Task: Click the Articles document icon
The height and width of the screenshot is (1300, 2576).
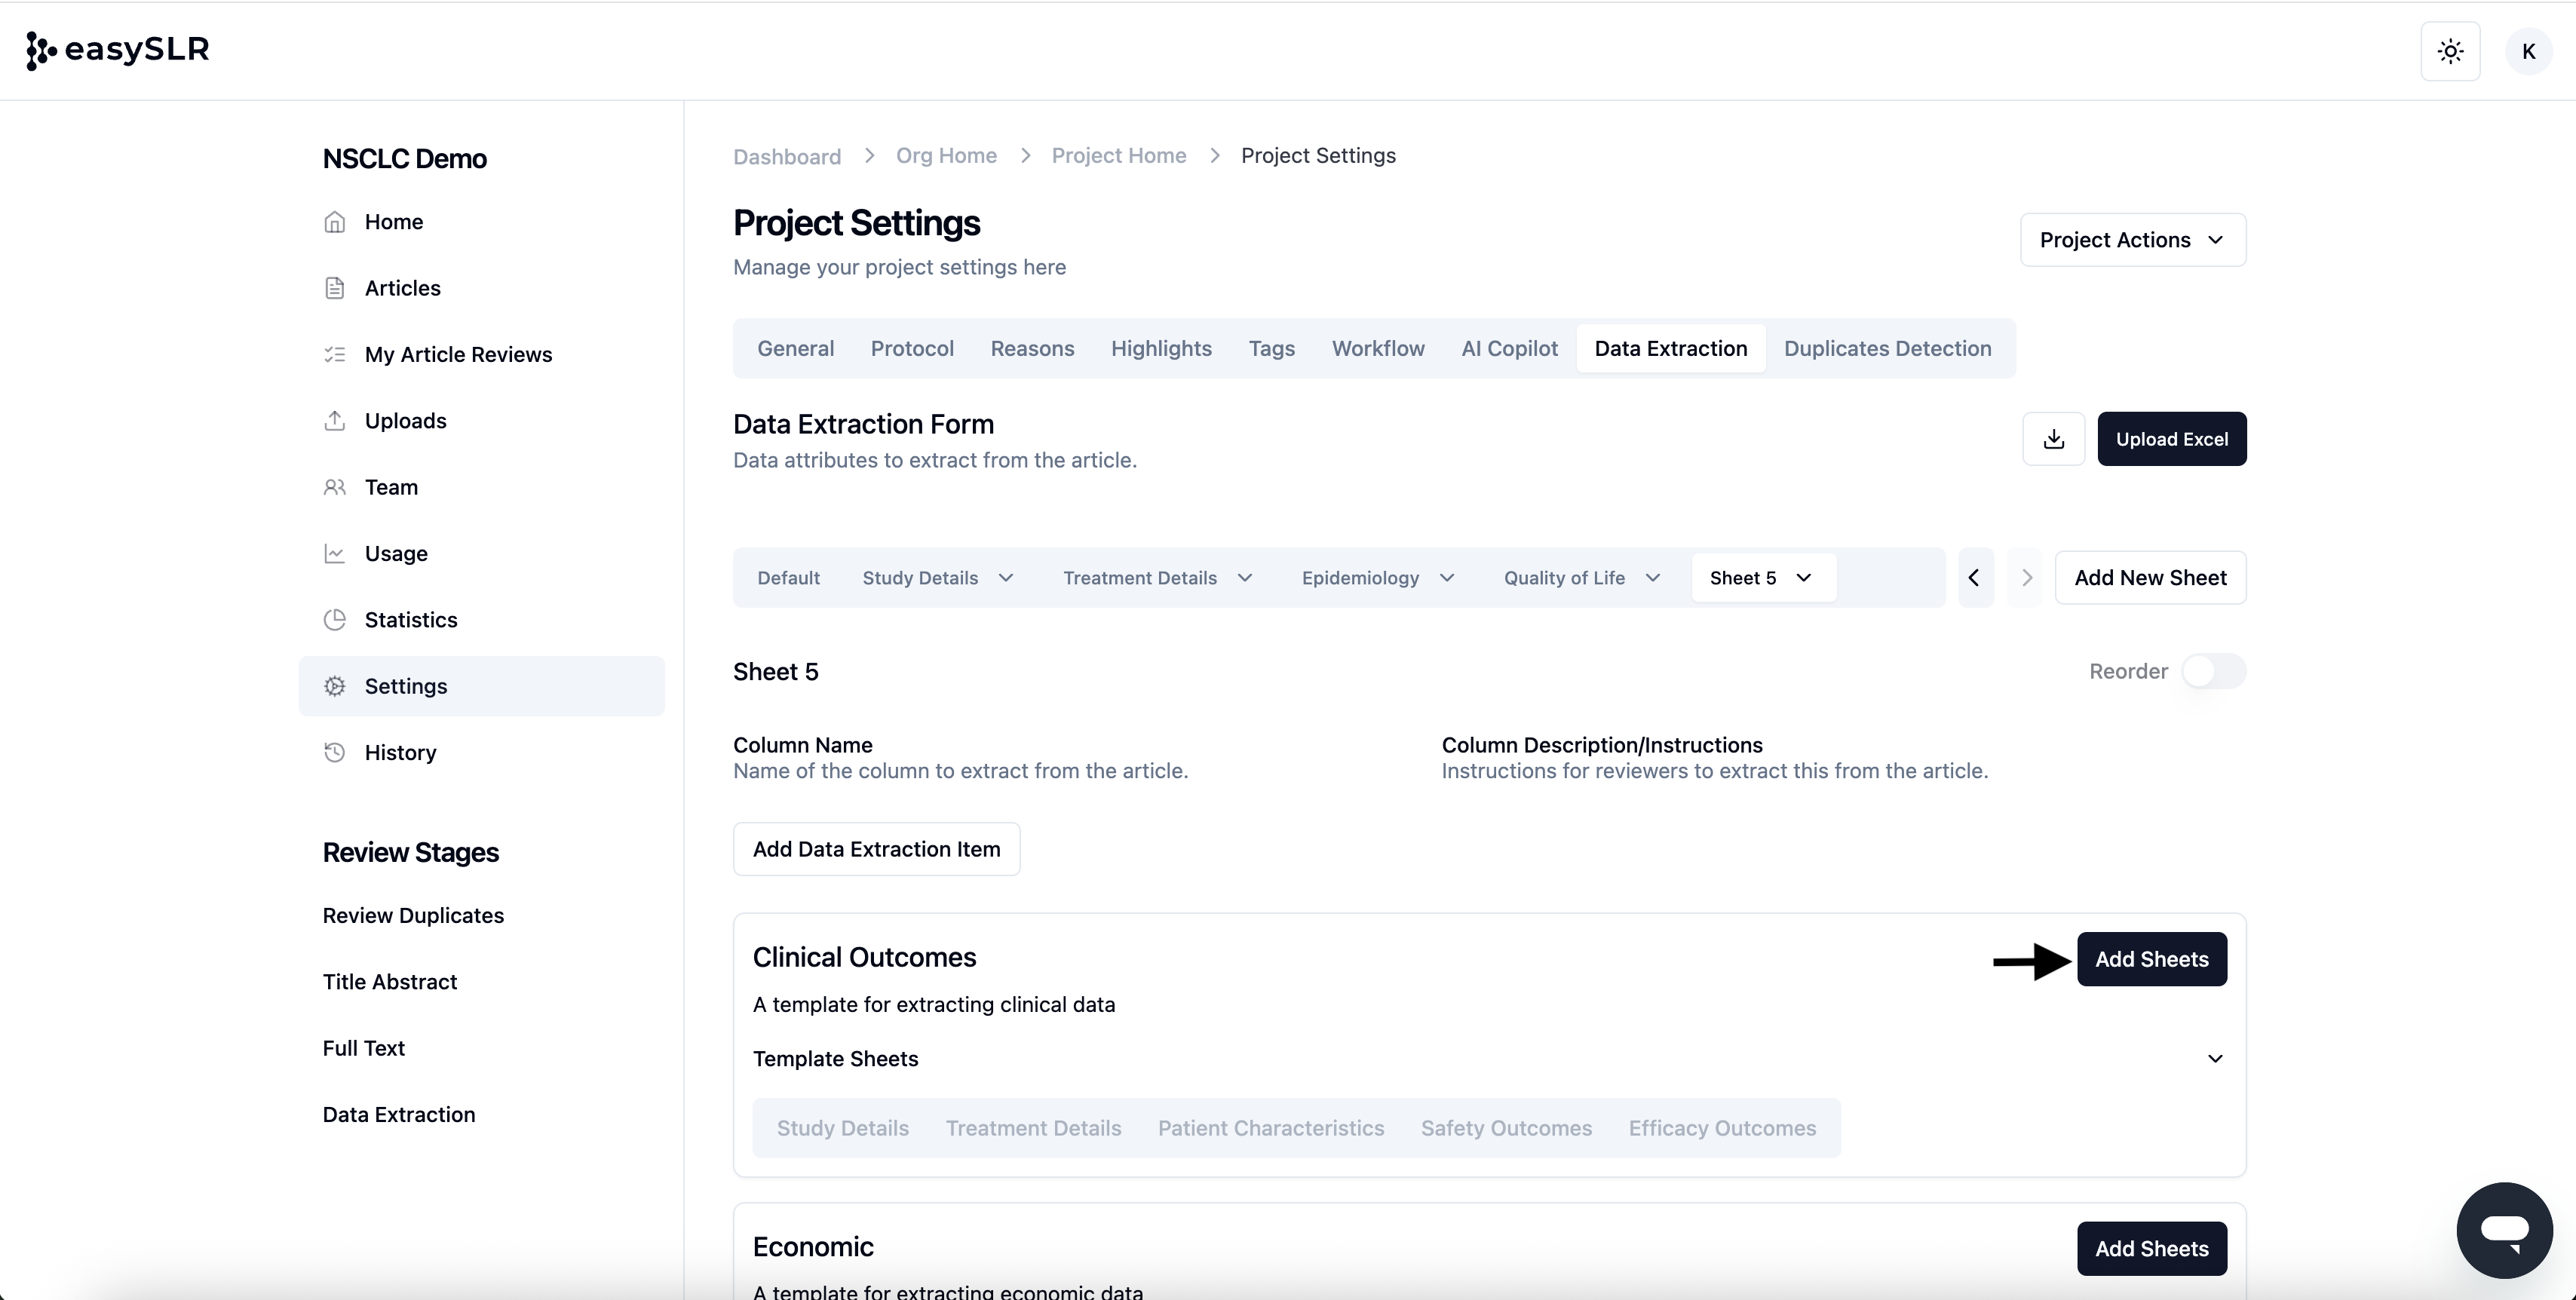Action: coord(335,288)
